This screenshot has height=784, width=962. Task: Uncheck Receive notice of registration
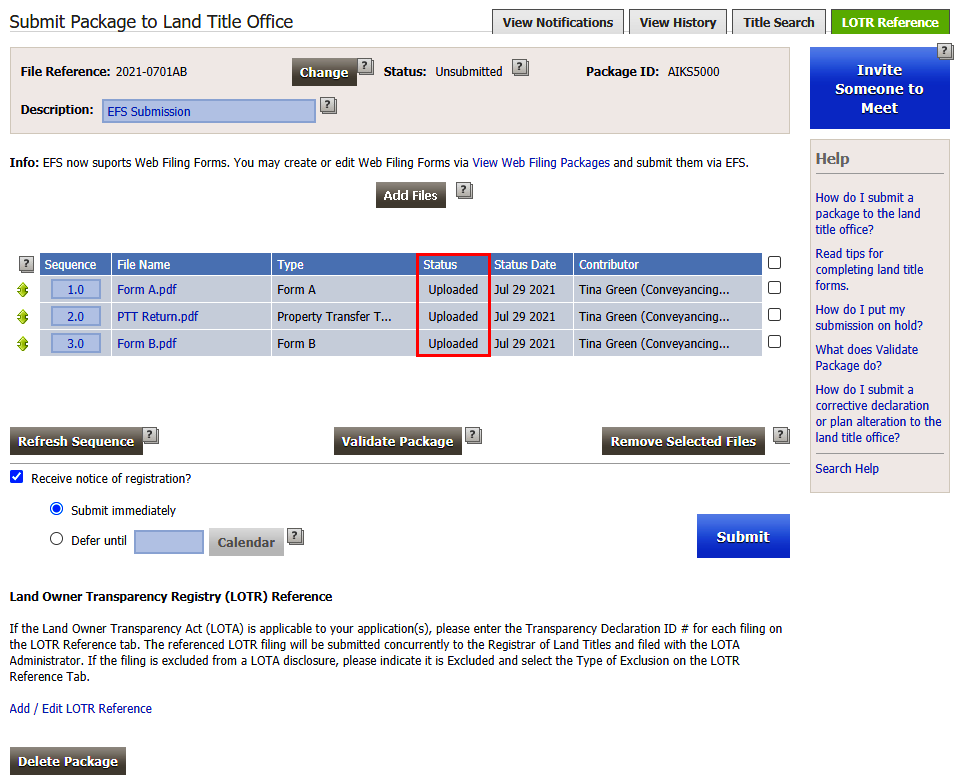17,477
